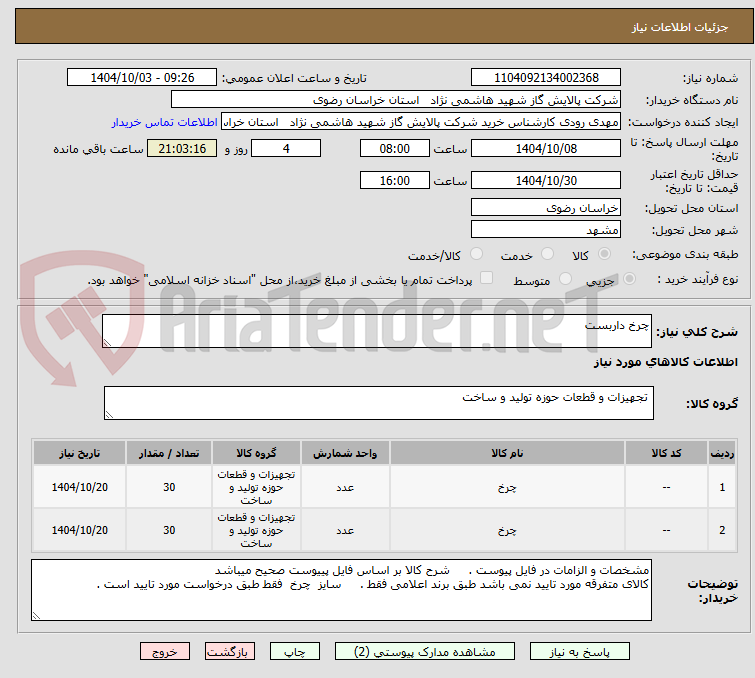Click the جزئیات اطلاعات نیاز header title
This screenshot has height=678, width=755.
click(x=679, y=27)
